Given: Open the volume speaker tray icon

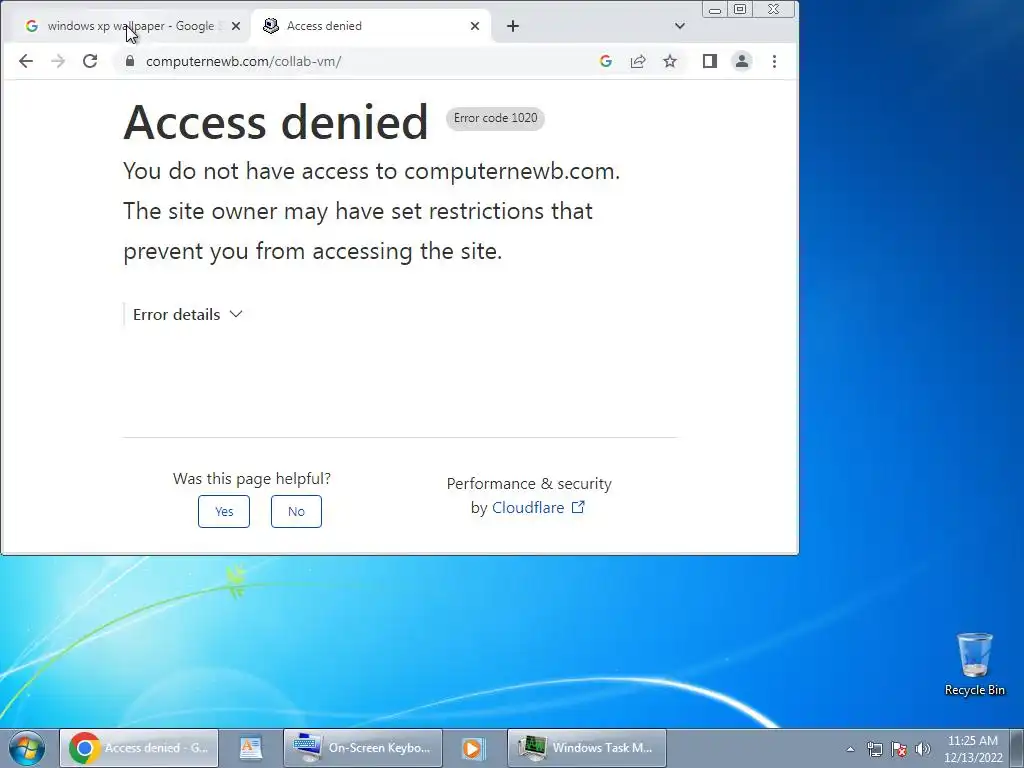Looking at the screenshot, I should 923,749.
